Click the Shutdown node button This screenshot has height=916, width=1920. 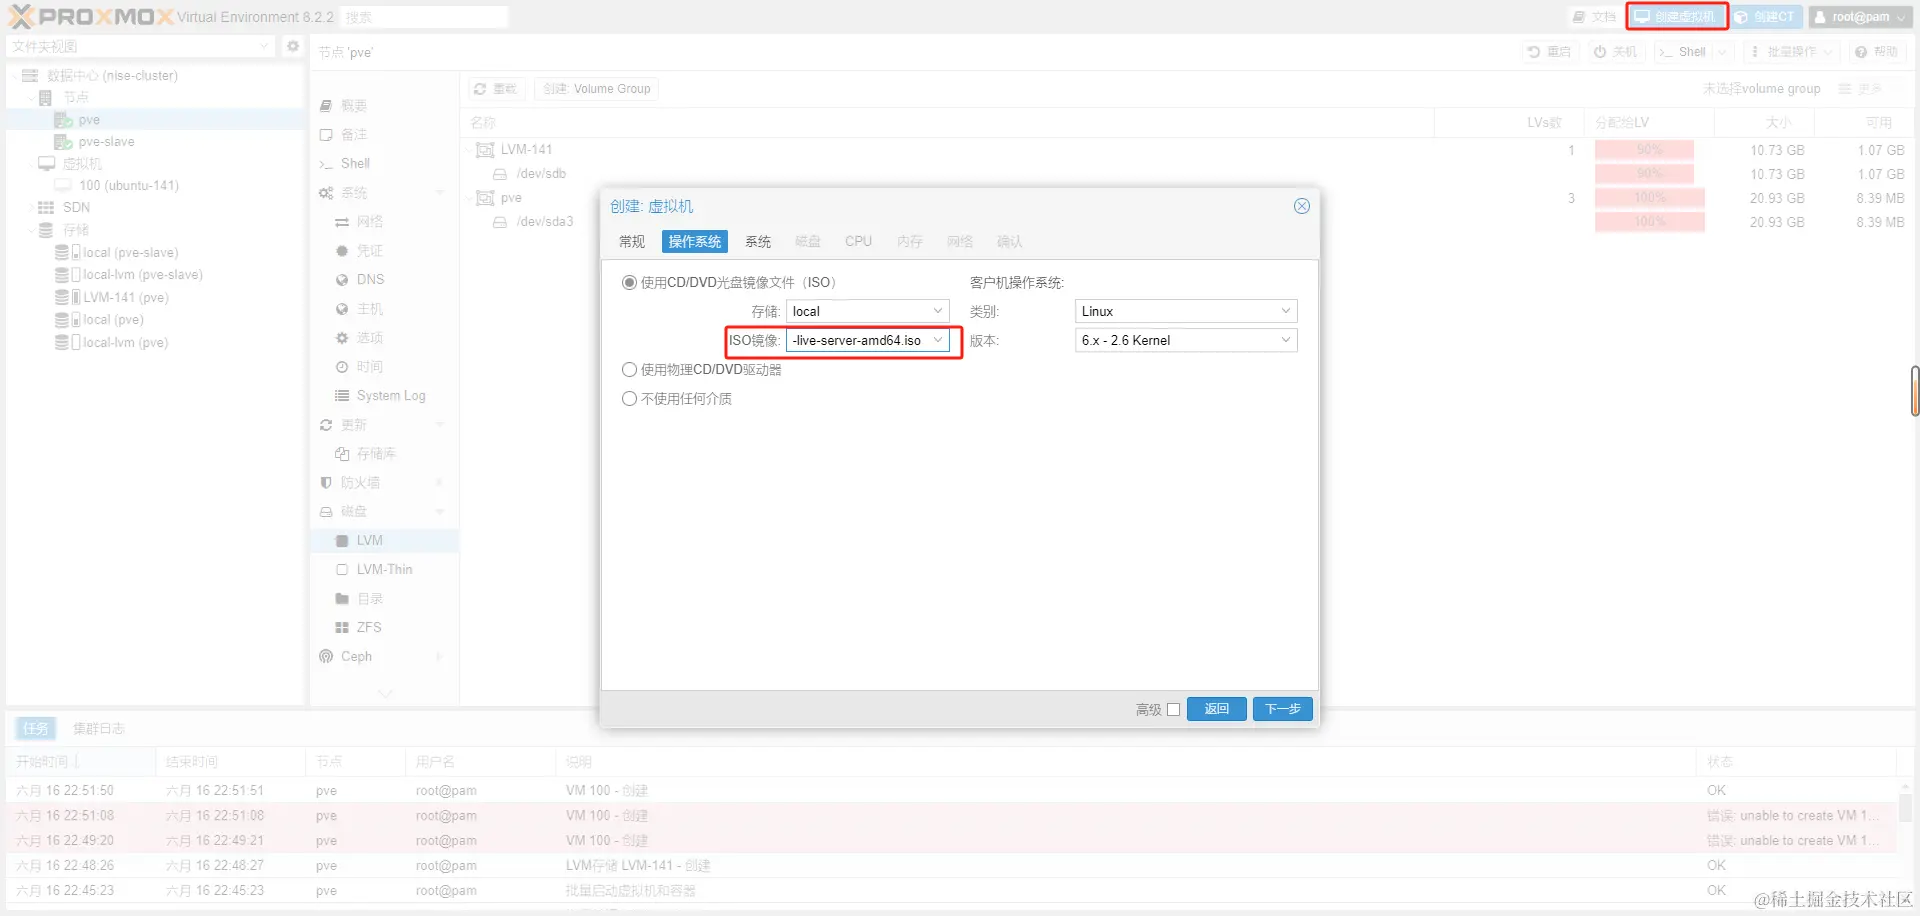[1615, 52]
